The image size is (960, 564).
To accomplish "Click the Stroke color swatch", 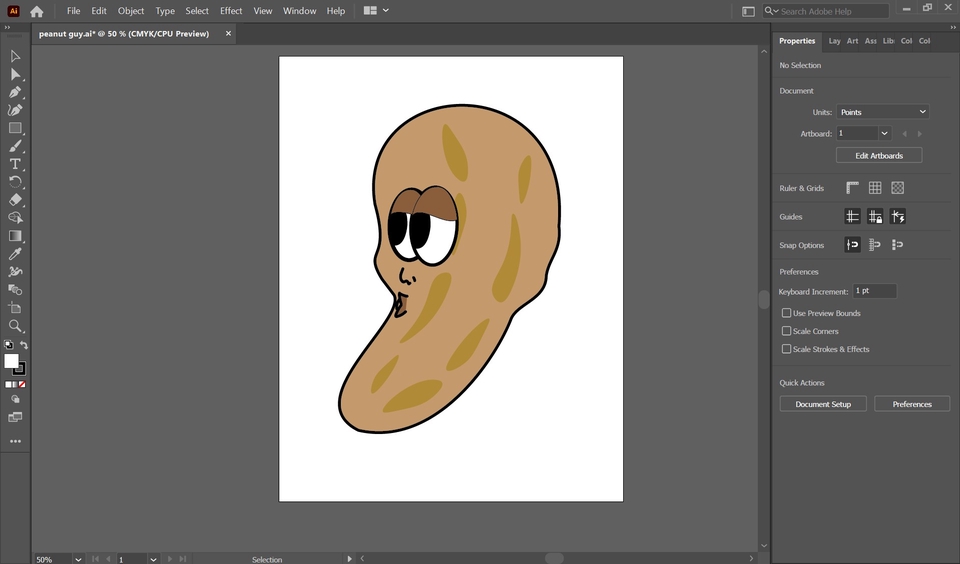I will (20, 369).
